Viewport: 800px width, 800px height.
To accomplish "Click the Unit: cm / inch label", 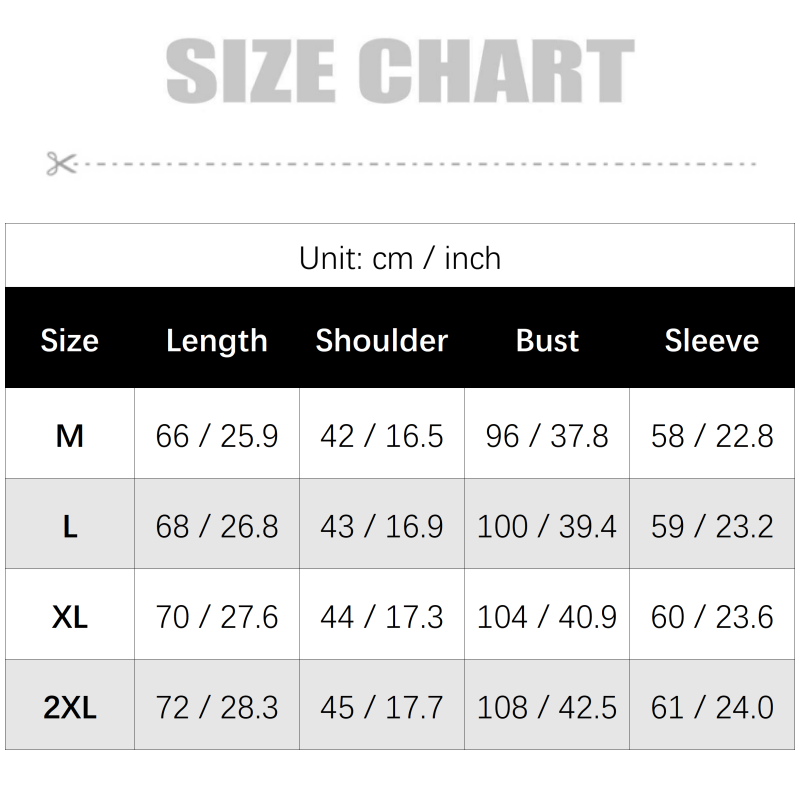I will click(400, 258).
